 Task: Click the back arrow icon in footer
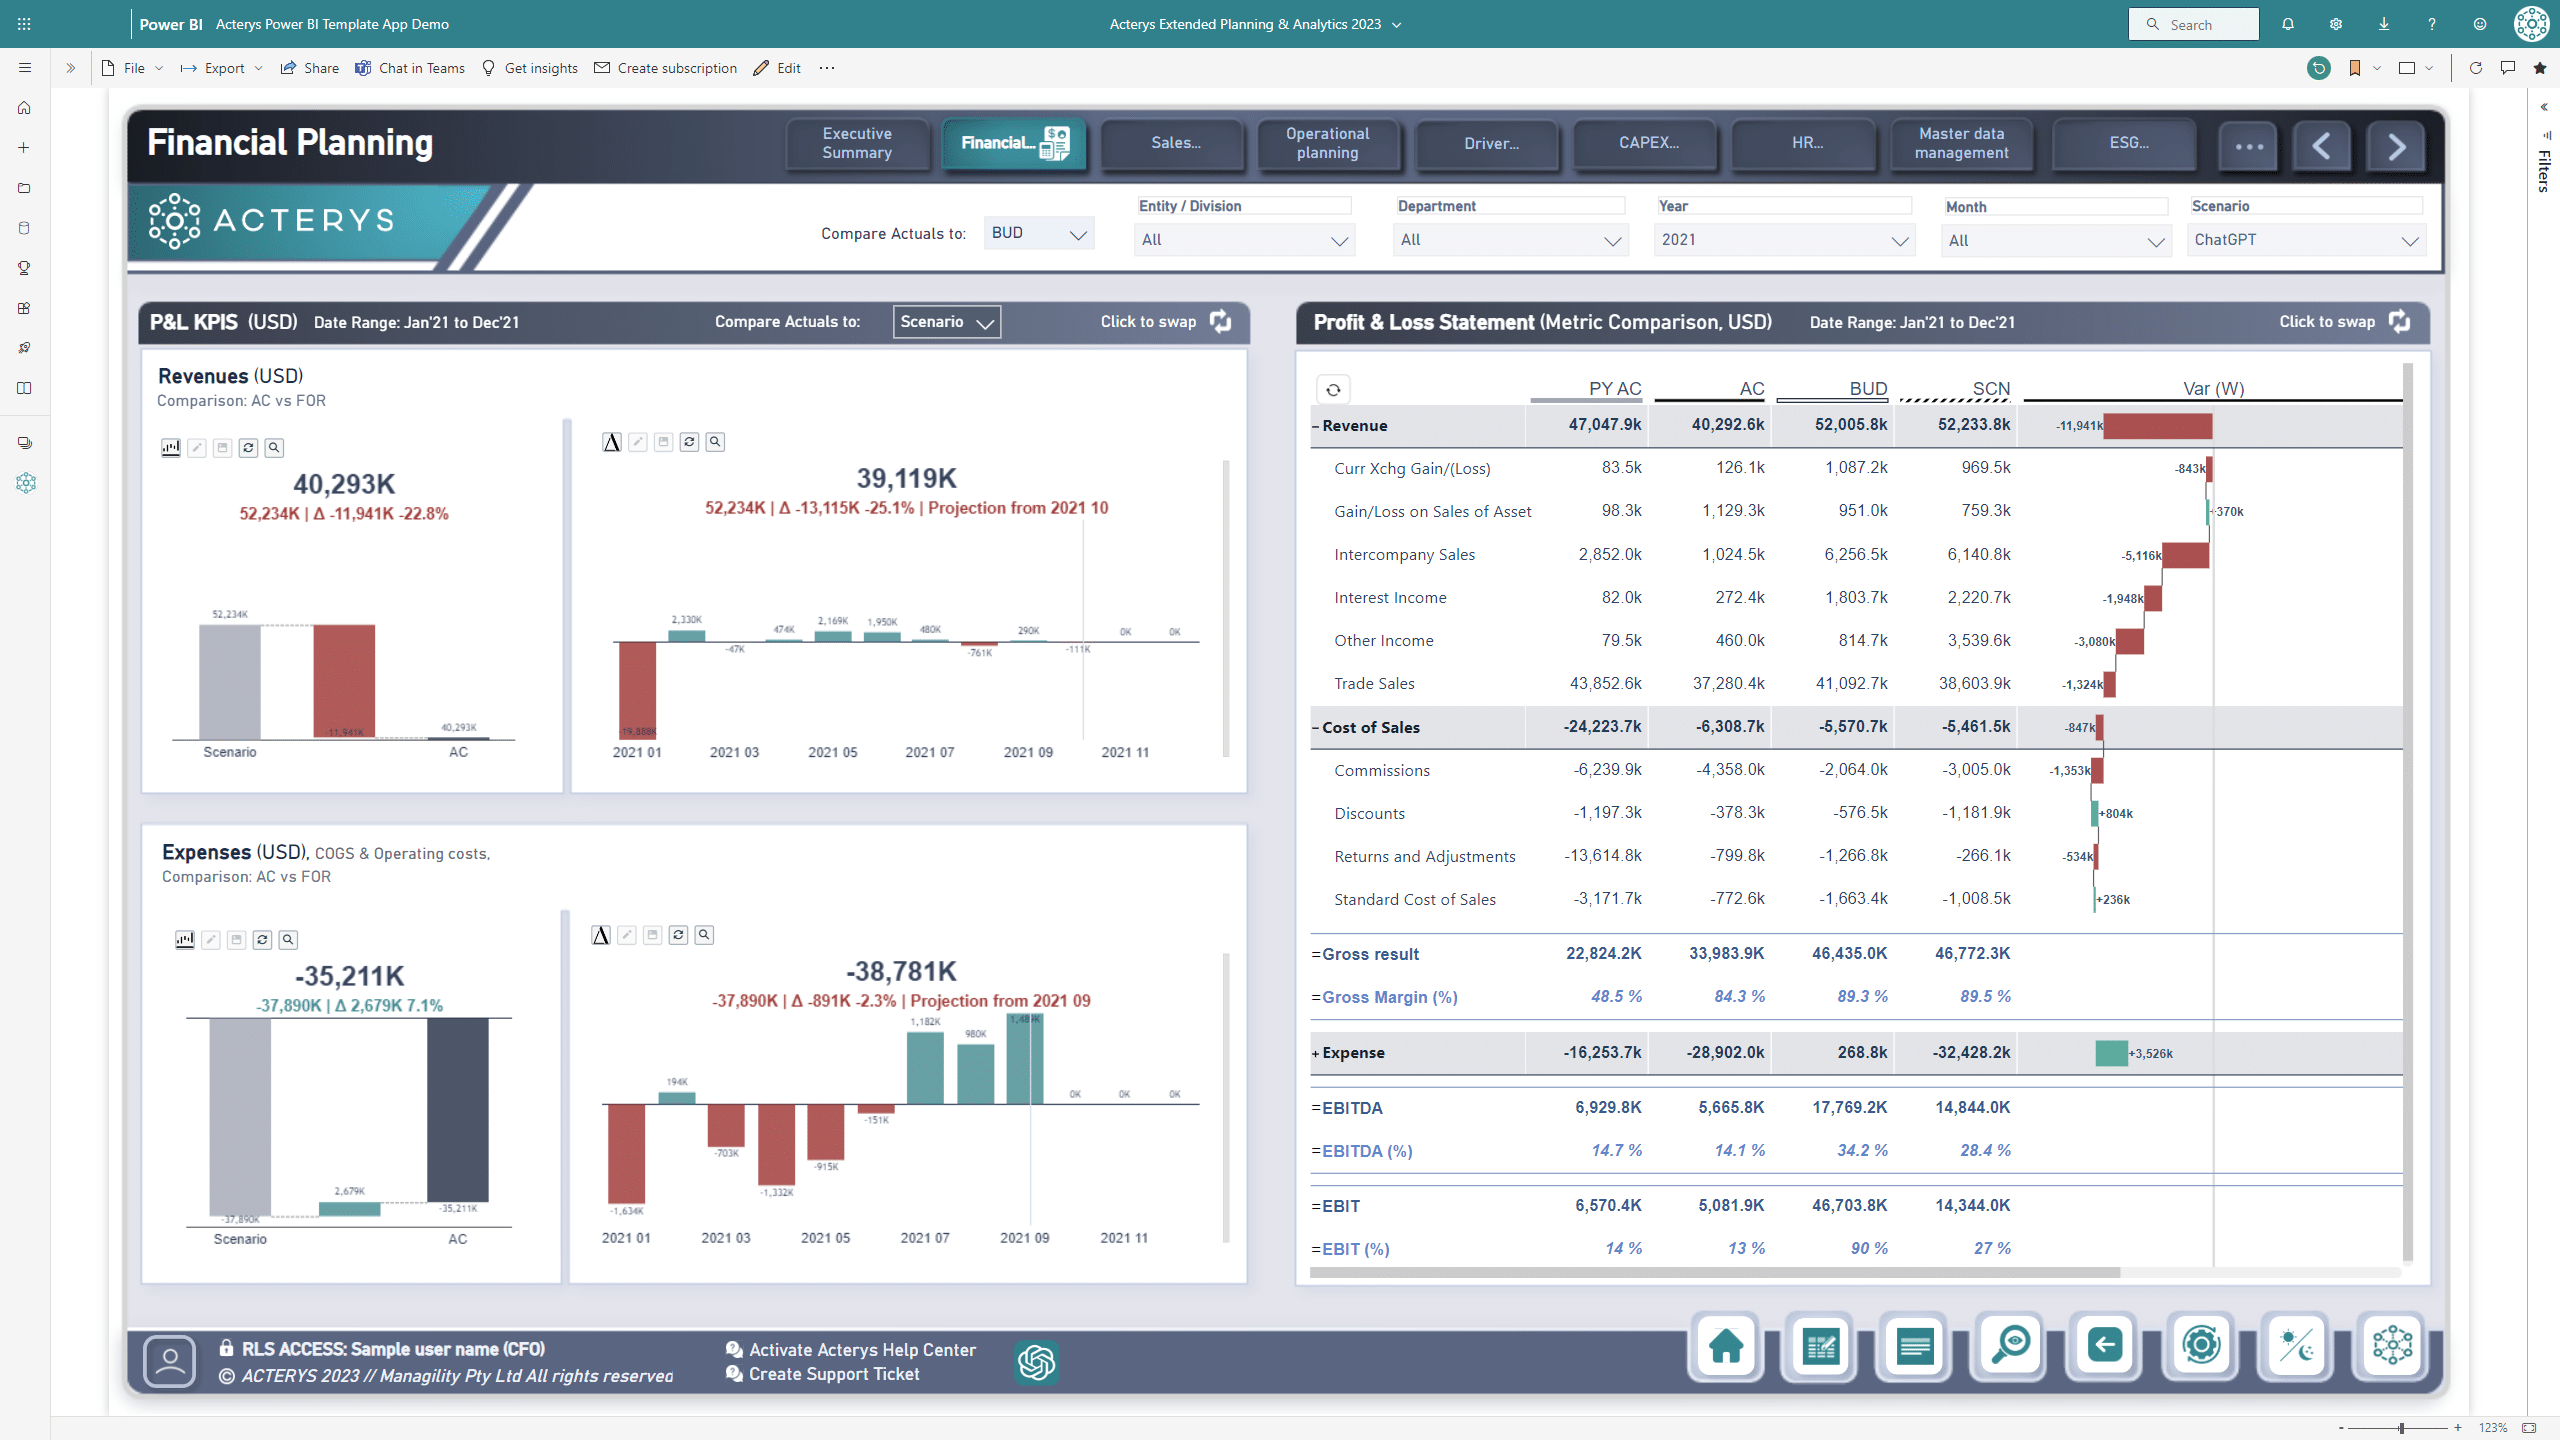click(2105, 1346)
